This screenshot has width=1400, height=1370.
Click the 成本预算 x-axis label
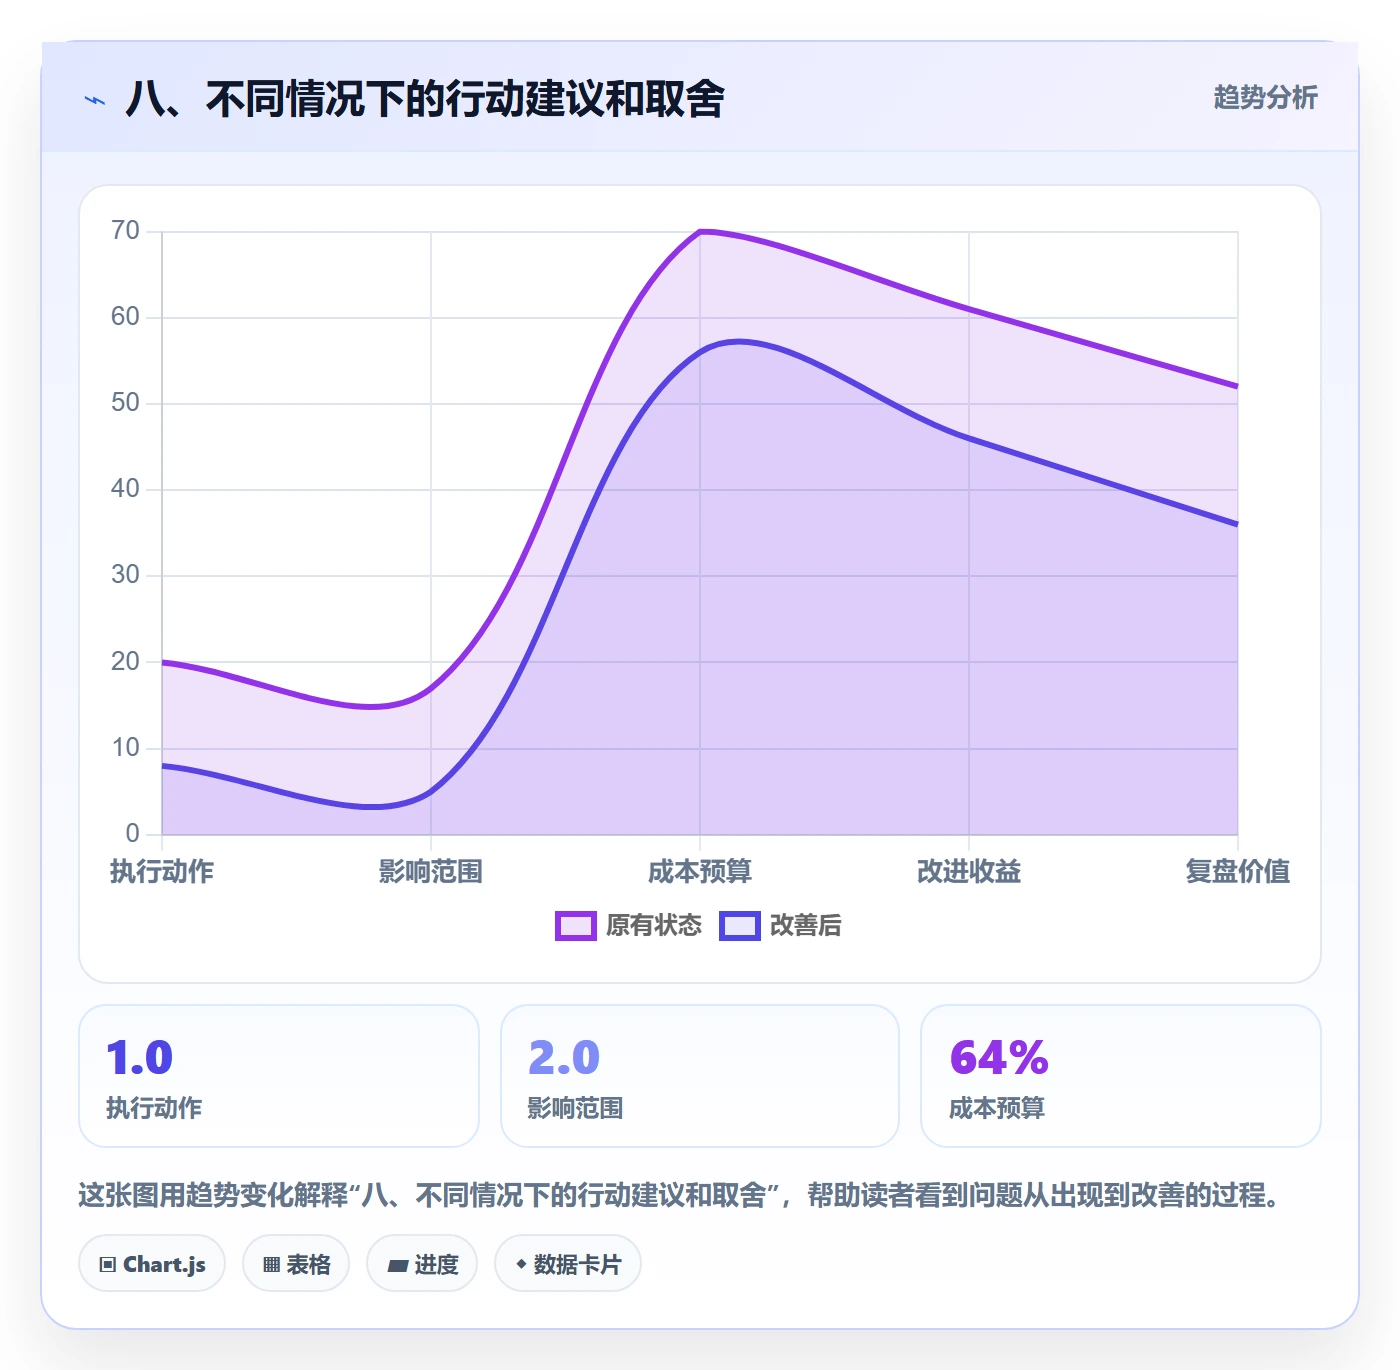(700, 871)
